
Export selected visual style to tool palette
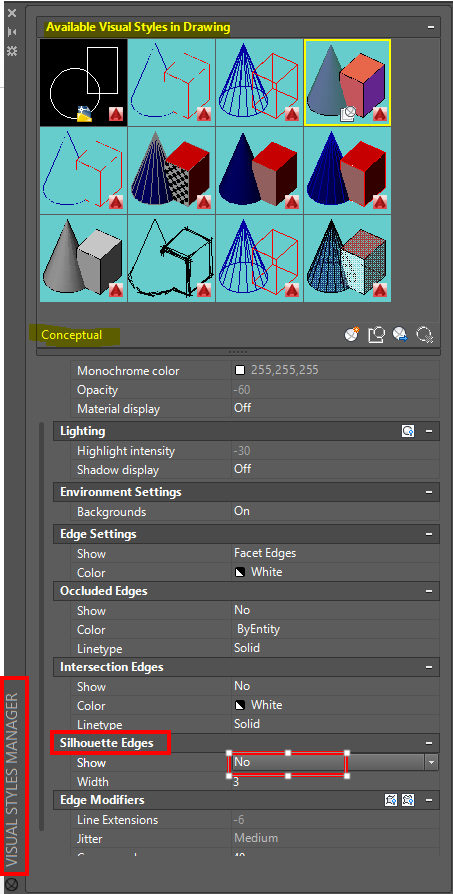point(400,335)
